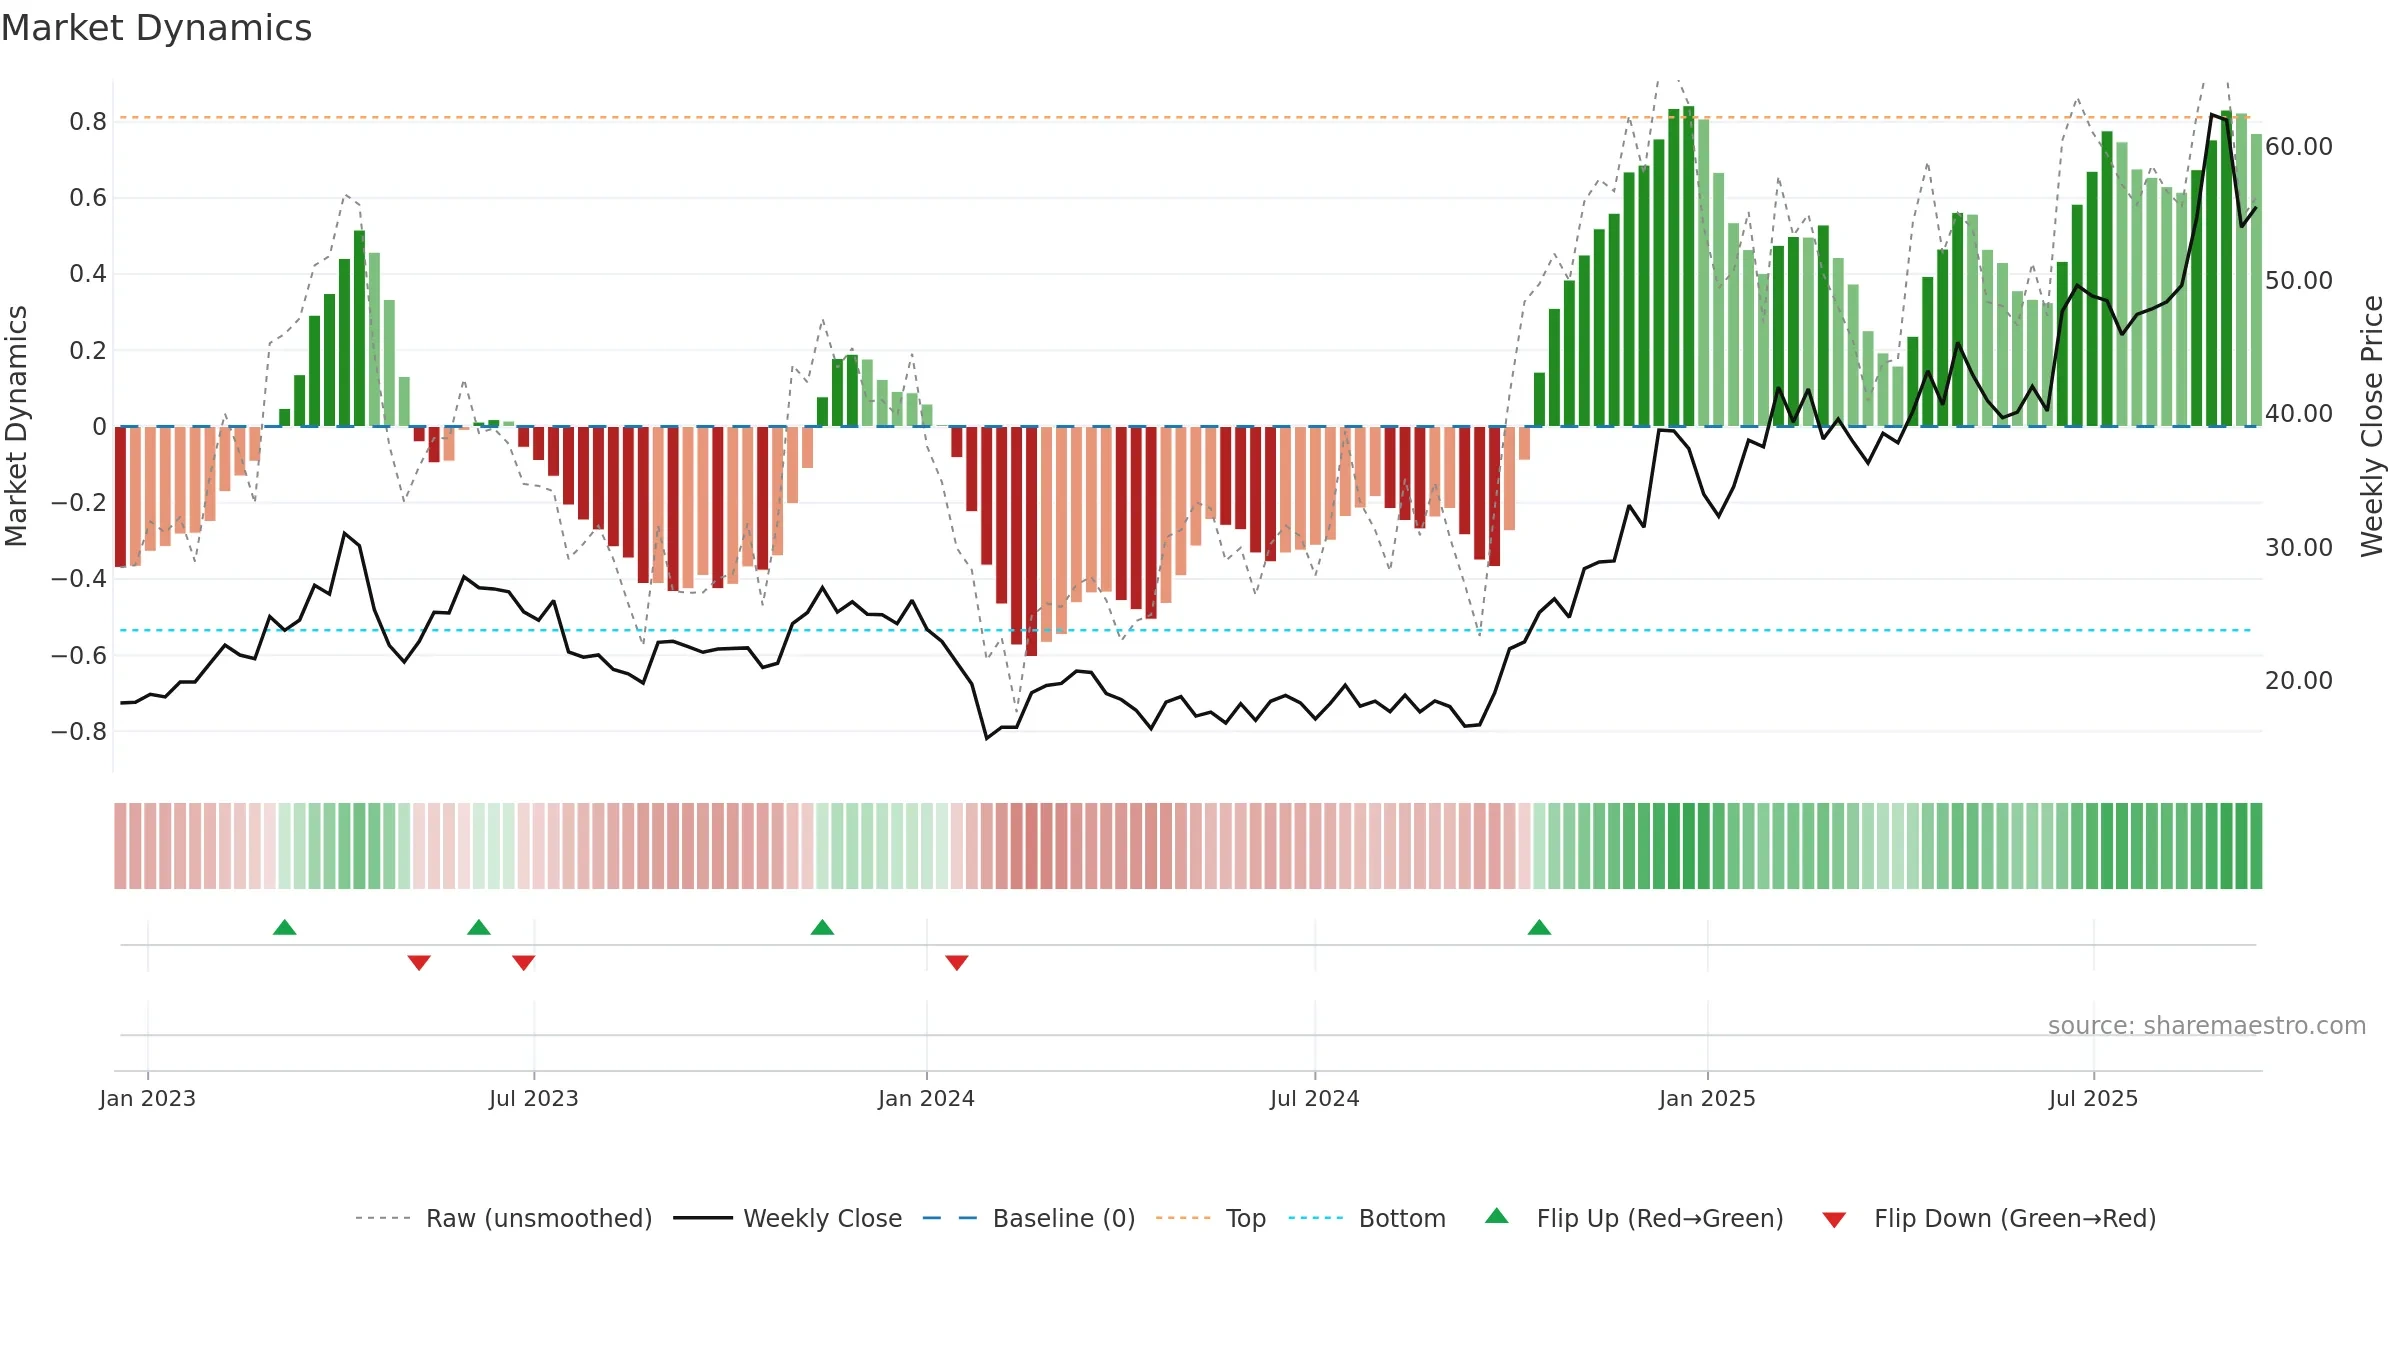The height and width of the screenshot is (1350, 2400).
Task: Toggle the Raw (unsmoothed) legend entry
Action: tap(503, 1218)
